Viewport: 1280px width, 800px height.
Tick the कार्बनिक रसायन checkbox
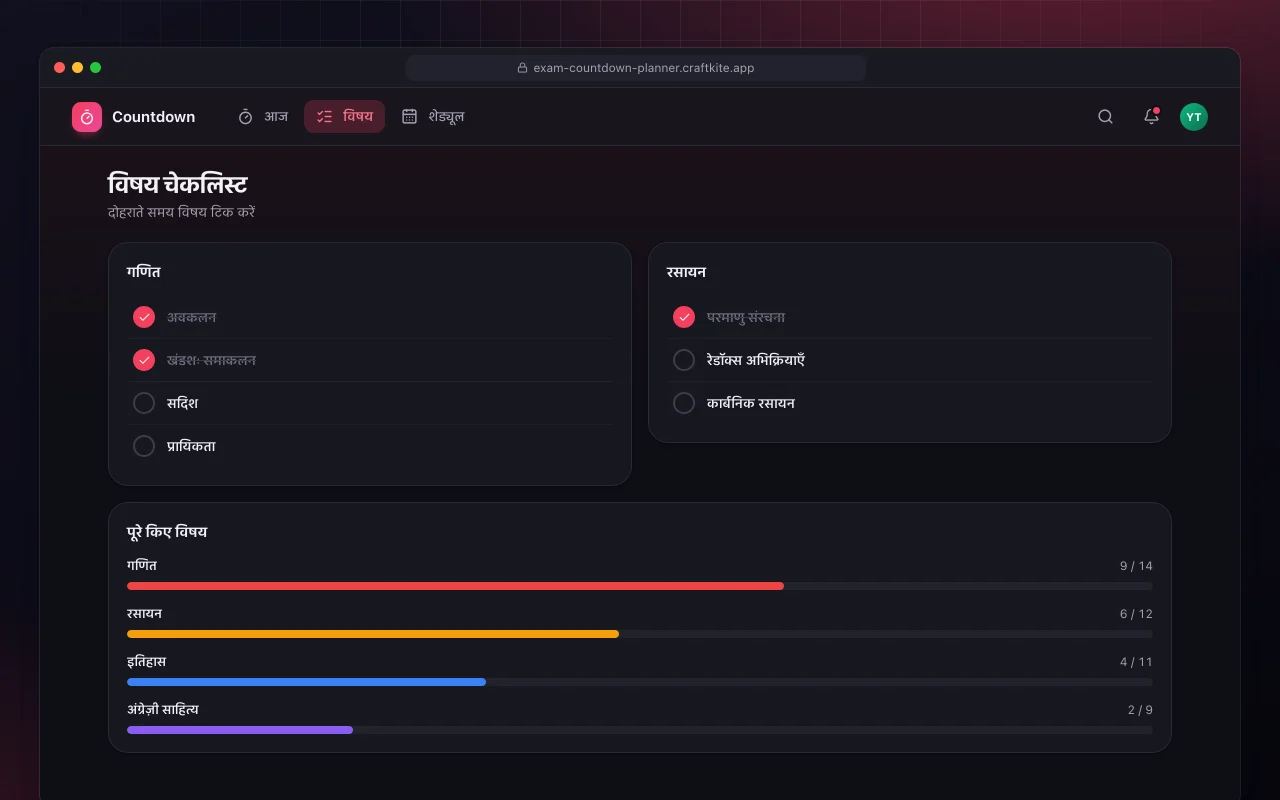(684, 403)
